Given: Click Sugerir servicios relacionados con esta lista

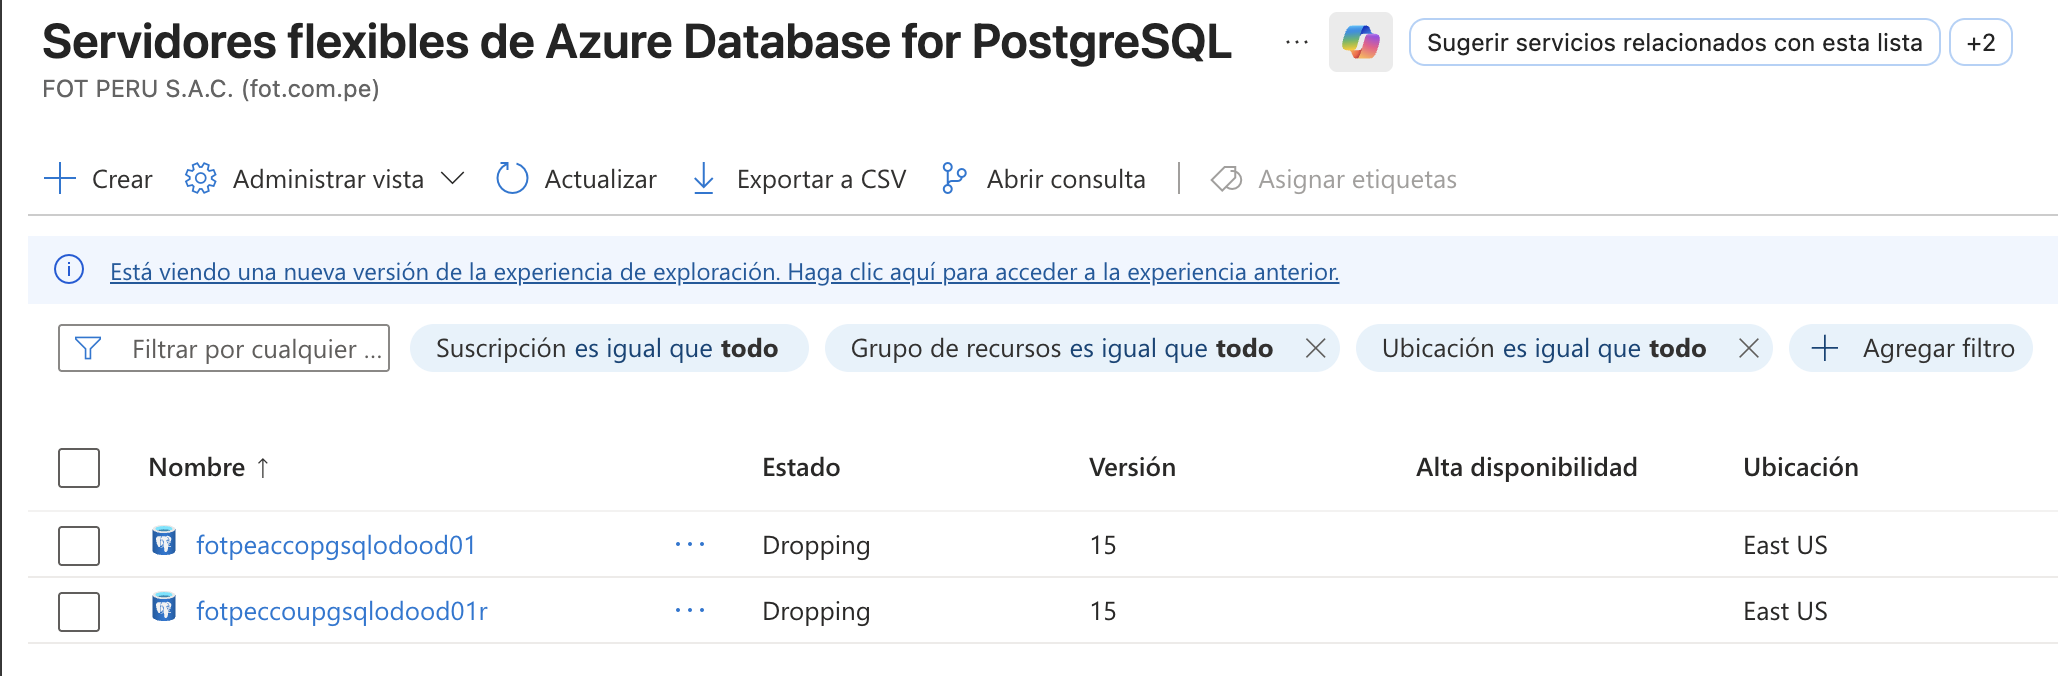Looking at the screenshot, I should point(1674,42).
